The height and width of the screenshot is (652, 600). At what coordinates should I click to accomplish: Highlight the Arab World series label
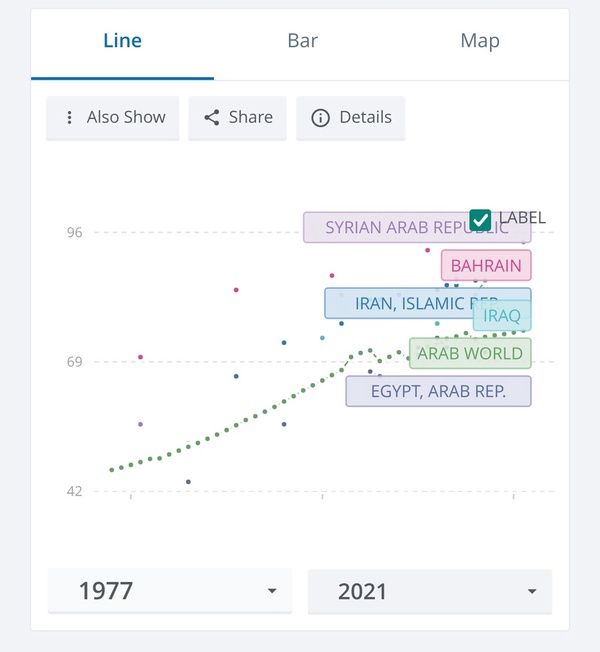470,353
